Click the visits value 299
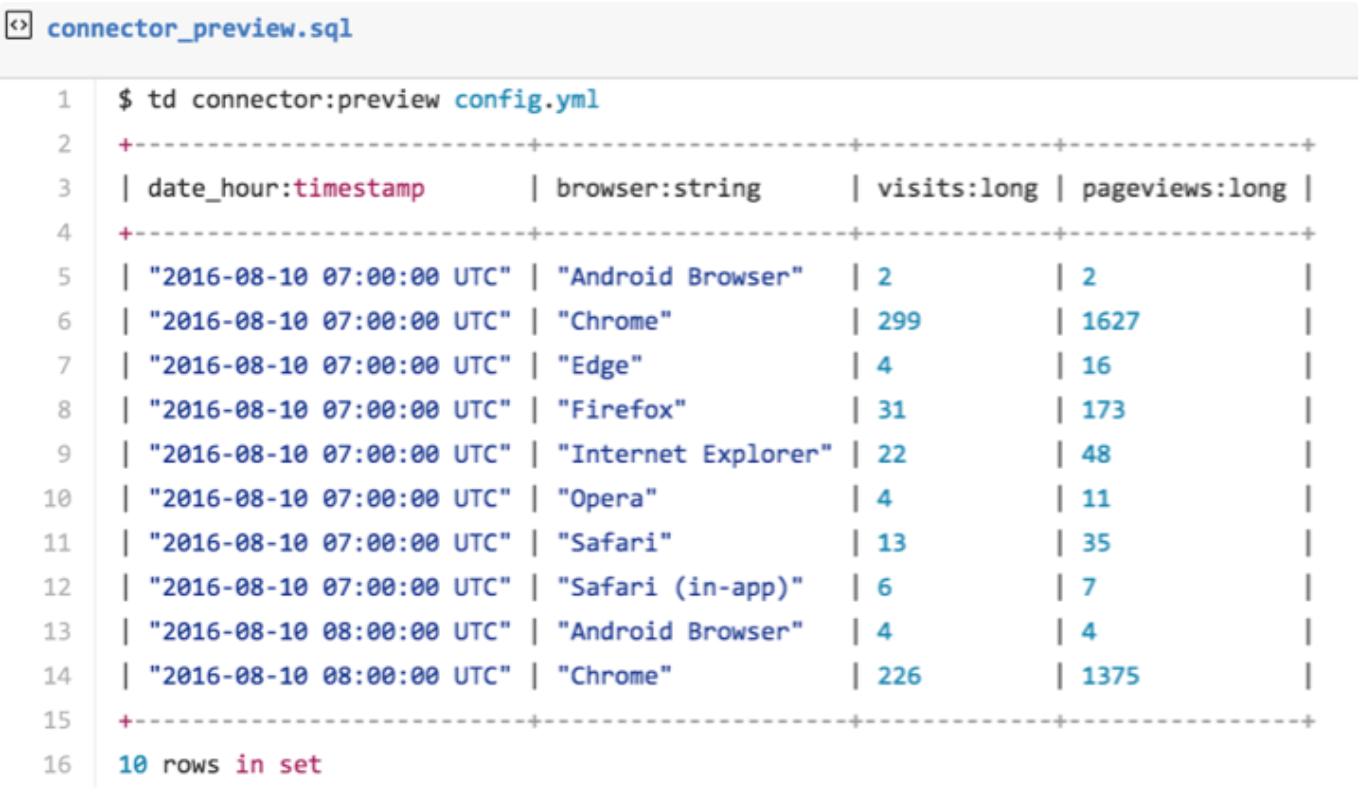Screen dimensions: 1364x812 click(899, 321)
